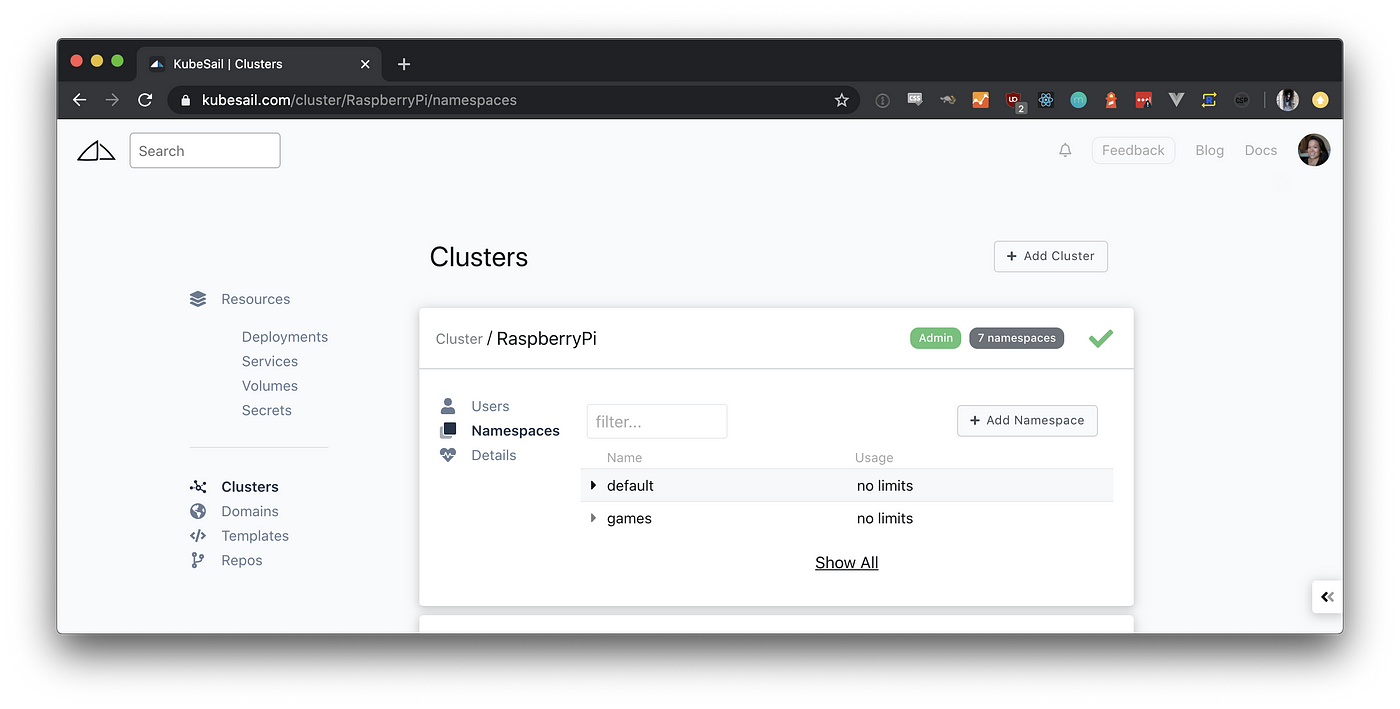Screen dimensions: 1400x709
Task: Click the KubeSail sailboat logo
Action: 96,150
